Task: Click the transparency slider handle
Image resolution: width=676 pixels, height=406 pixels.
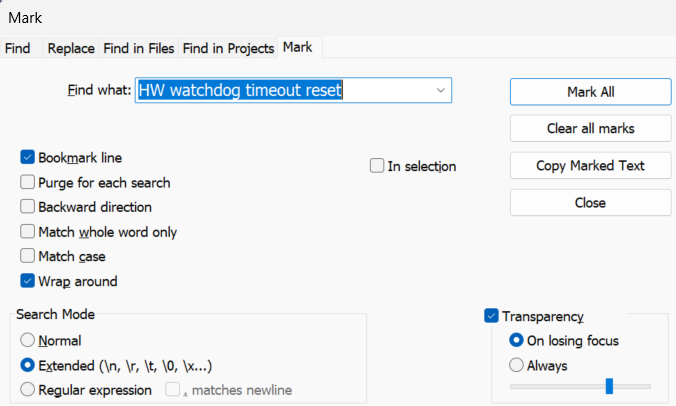Action: [x=609, y=386]
